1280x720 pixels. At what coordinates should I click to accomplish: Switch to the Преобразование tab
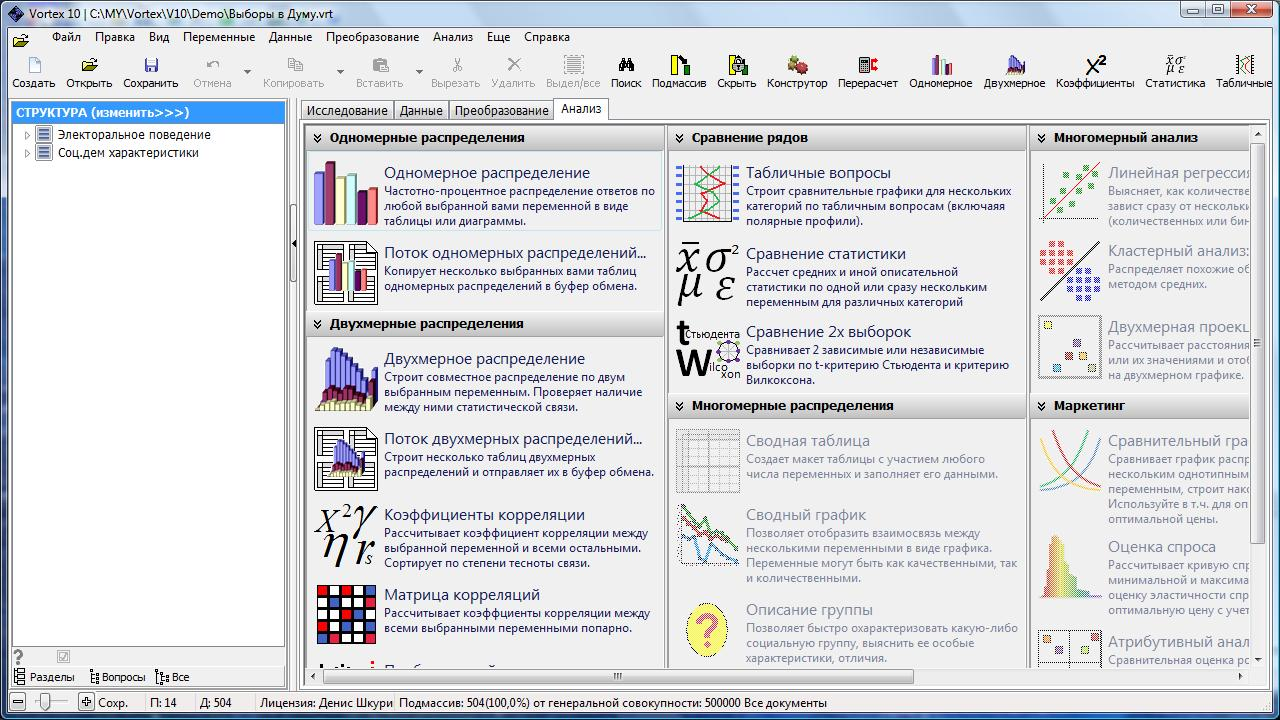501,111
